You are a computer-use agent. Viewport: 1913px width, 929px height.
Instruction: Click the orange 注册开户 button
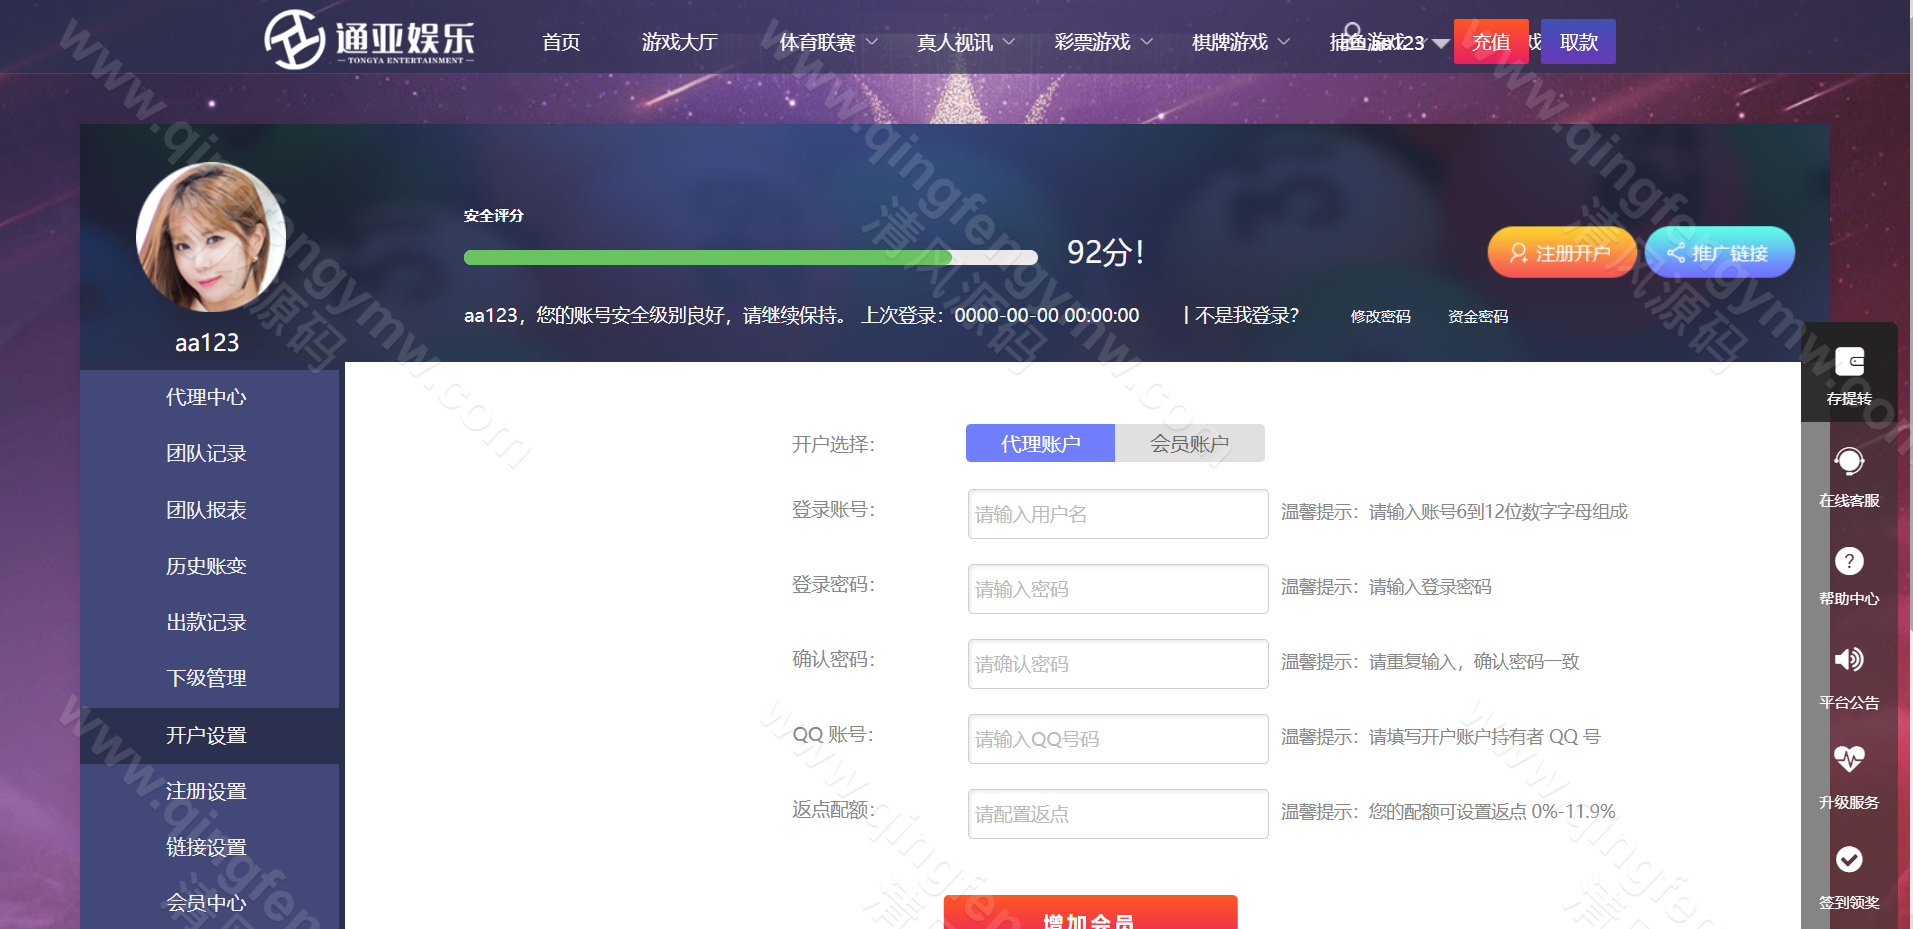click(x=1561, y=253)
